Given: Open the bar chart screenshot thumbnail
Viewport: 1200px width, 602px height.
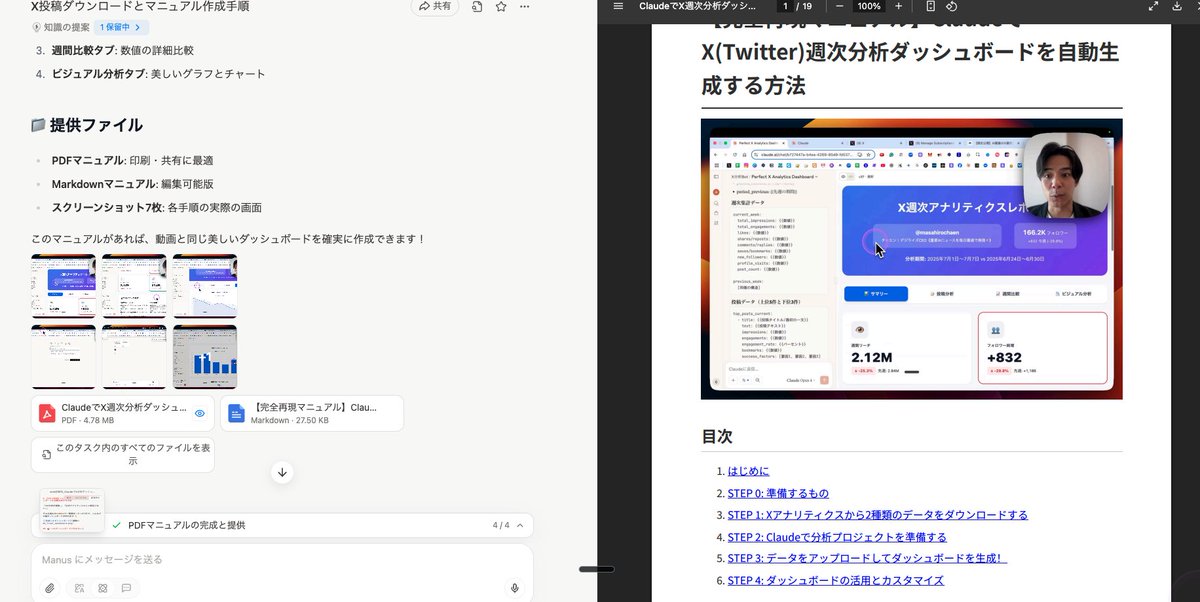Looking at the screenshot, I should coord(205,356).
